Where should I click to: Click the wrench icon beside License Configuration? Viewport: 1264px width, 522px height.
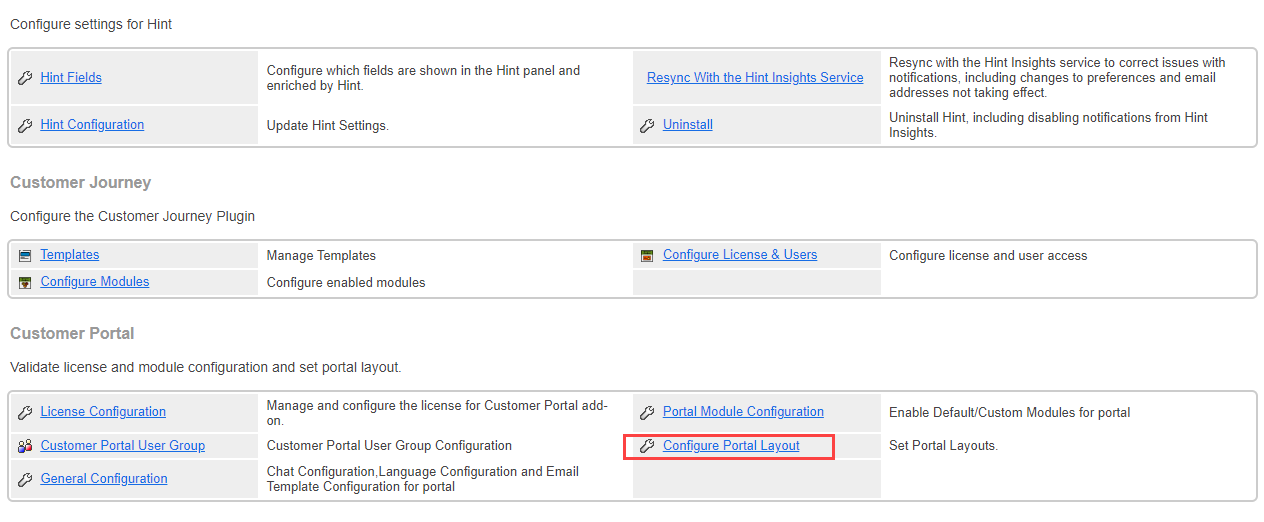click(x=25, y=412)
